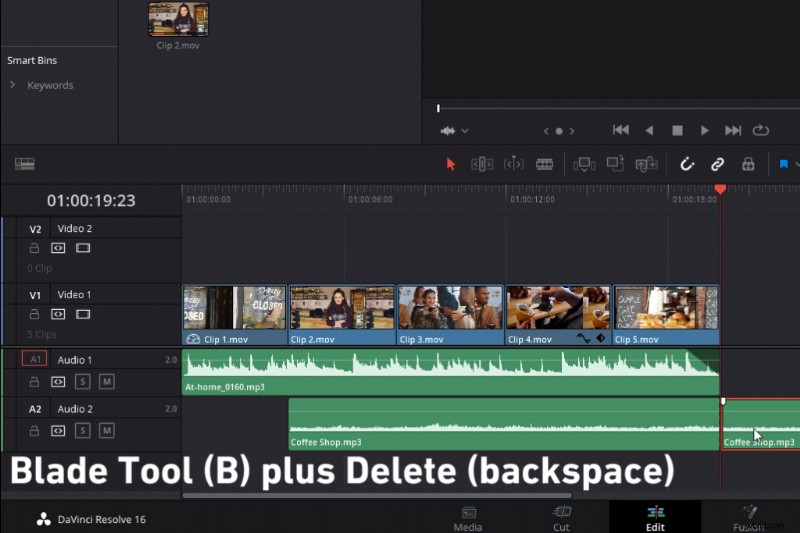This screenshot has width=800, height=533.
Task: Toggle Auto Track Selector on Audio 1
Action: click(x=58, y=382)
